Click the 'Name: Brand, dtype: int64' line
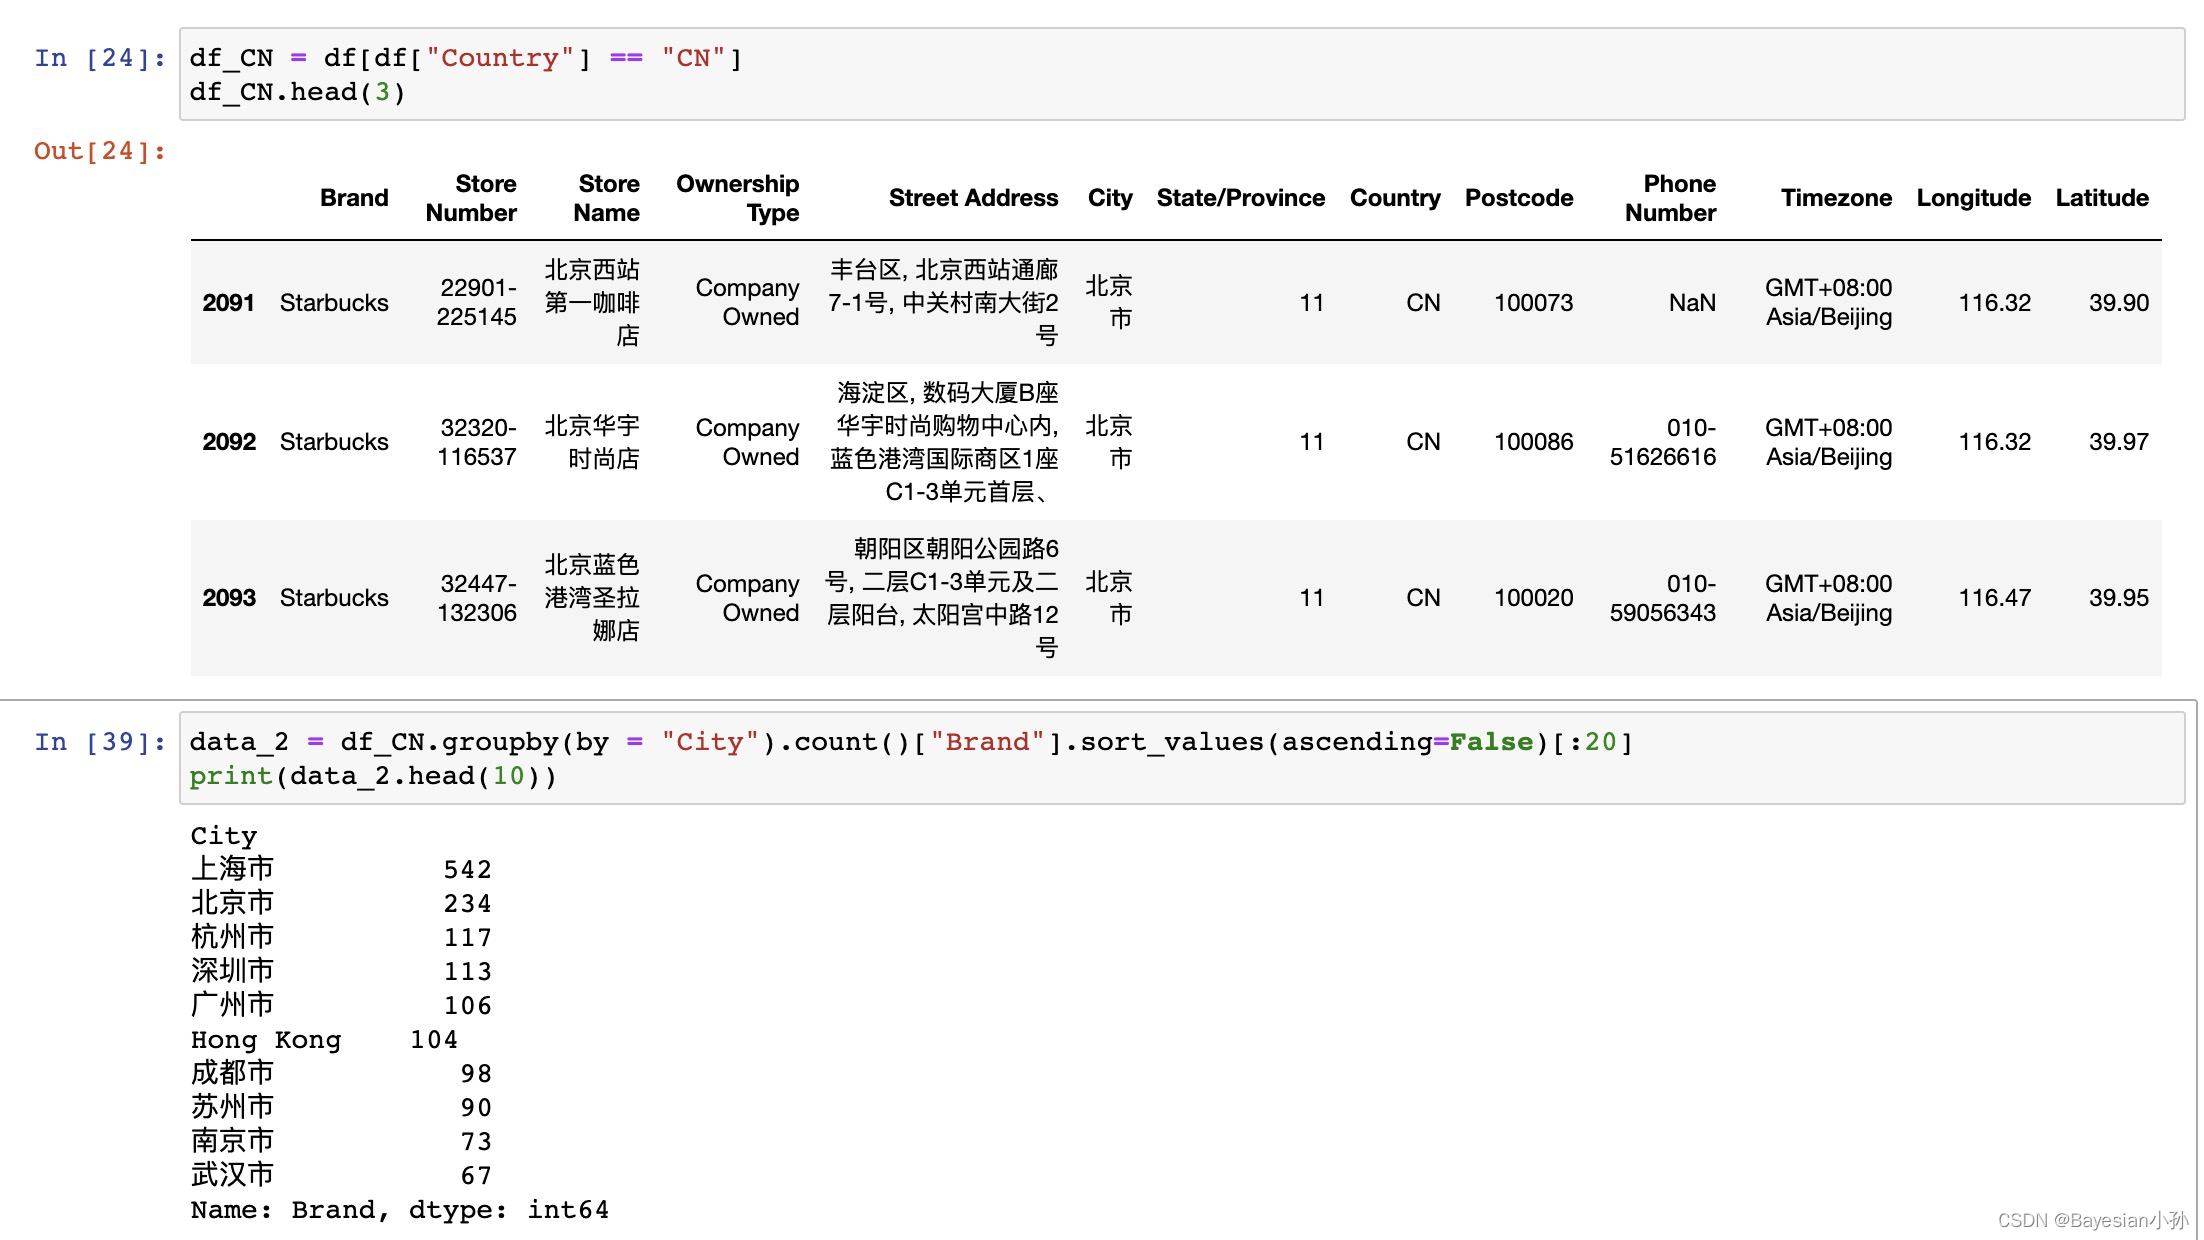Image resolution: width=2204 pixels, height=1240 pixels. click(x=399, y=1210)
